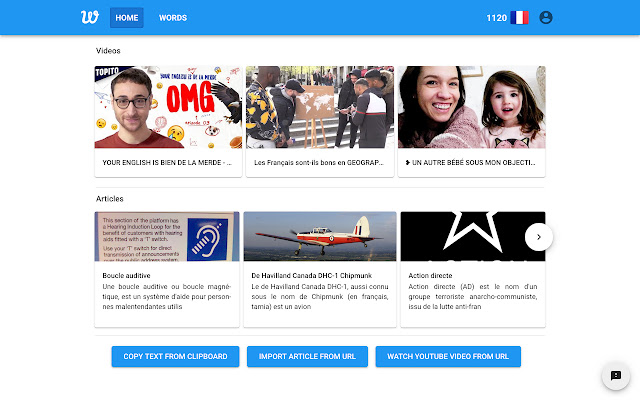Image resolution: width=640 pixels, height=400 pixels.
Task: Click the Articles section heading
Action: 109,199
